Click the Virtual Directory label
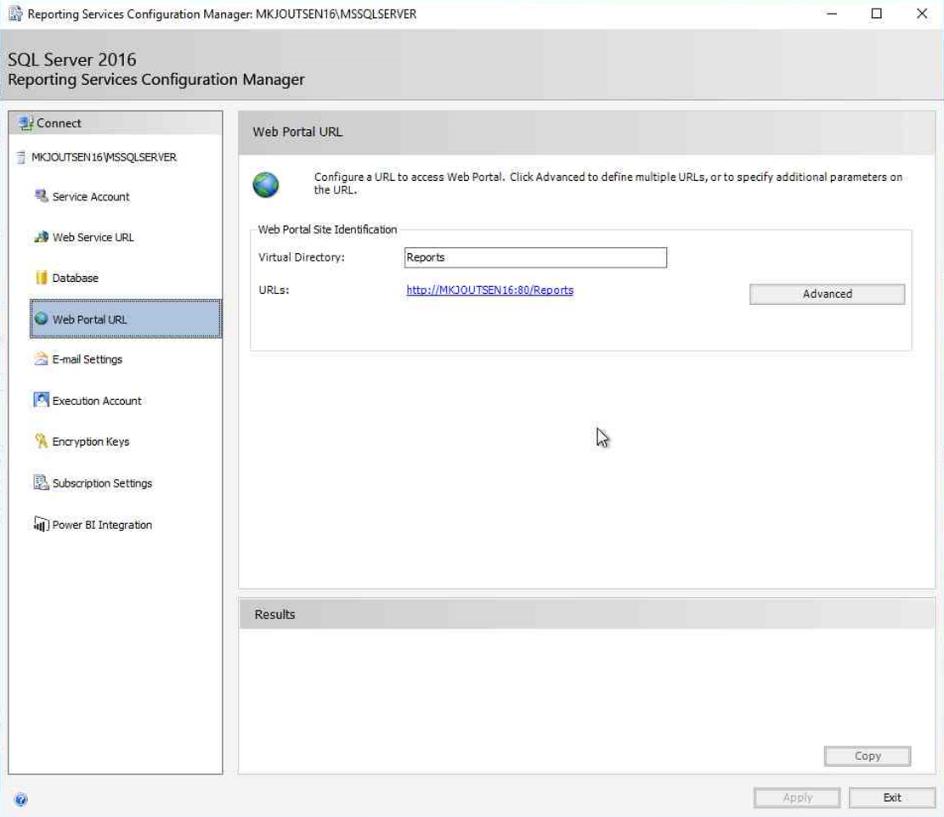The width and height of the screenshot is (944, 817). point(302,257)
